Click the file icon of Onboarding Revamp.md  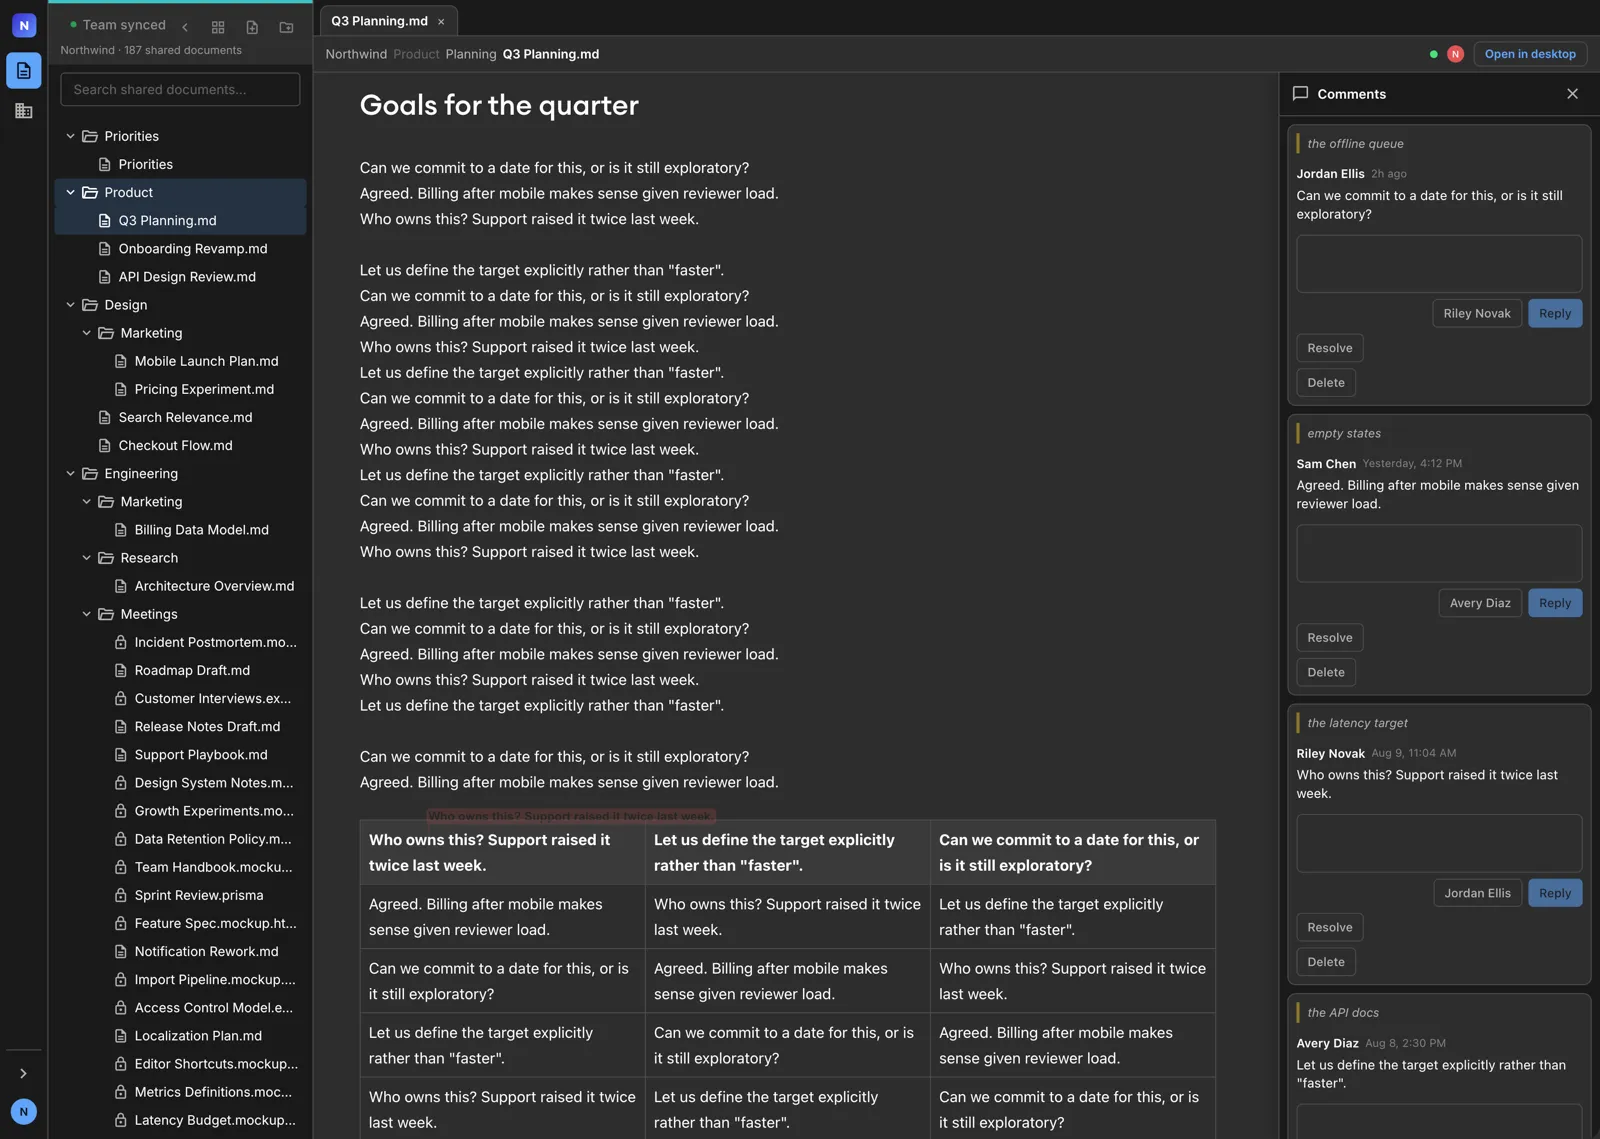104,248
